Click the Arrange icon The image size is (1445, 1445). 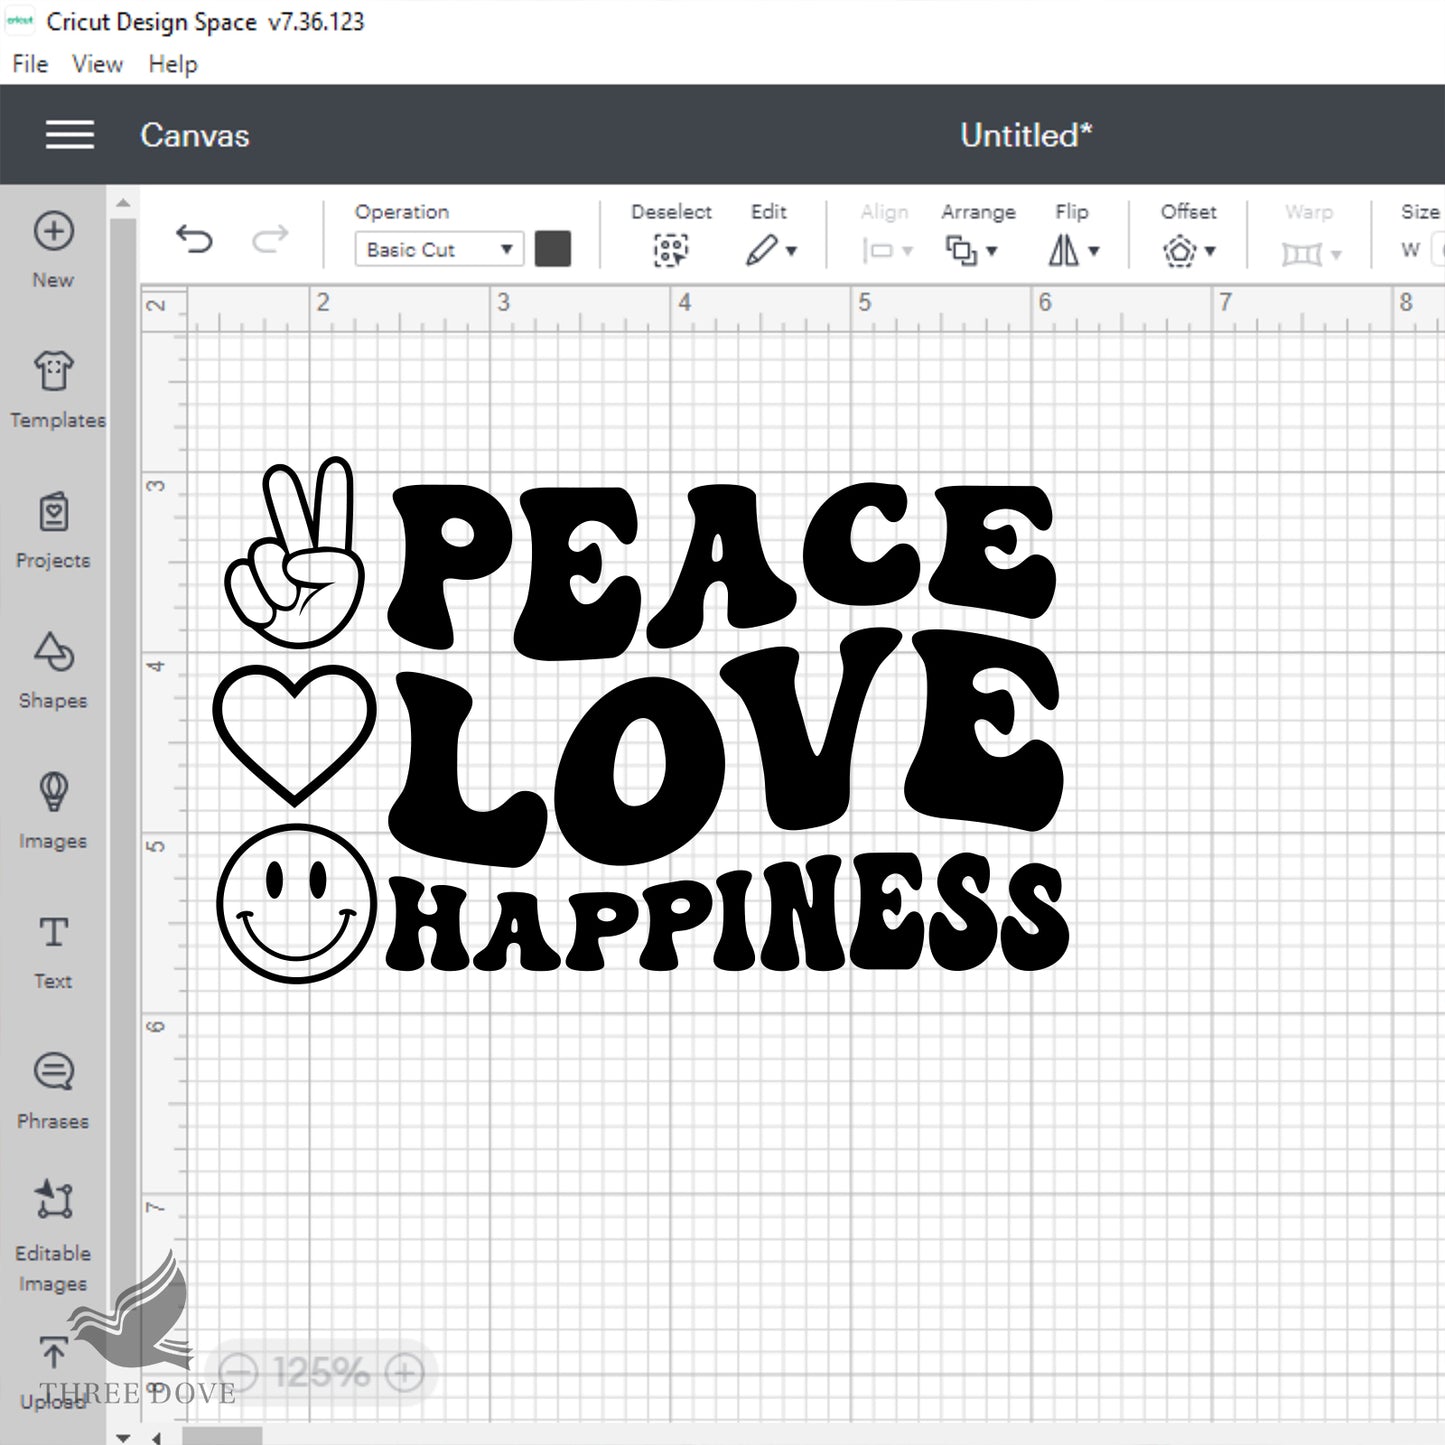(x=961, y=250)
